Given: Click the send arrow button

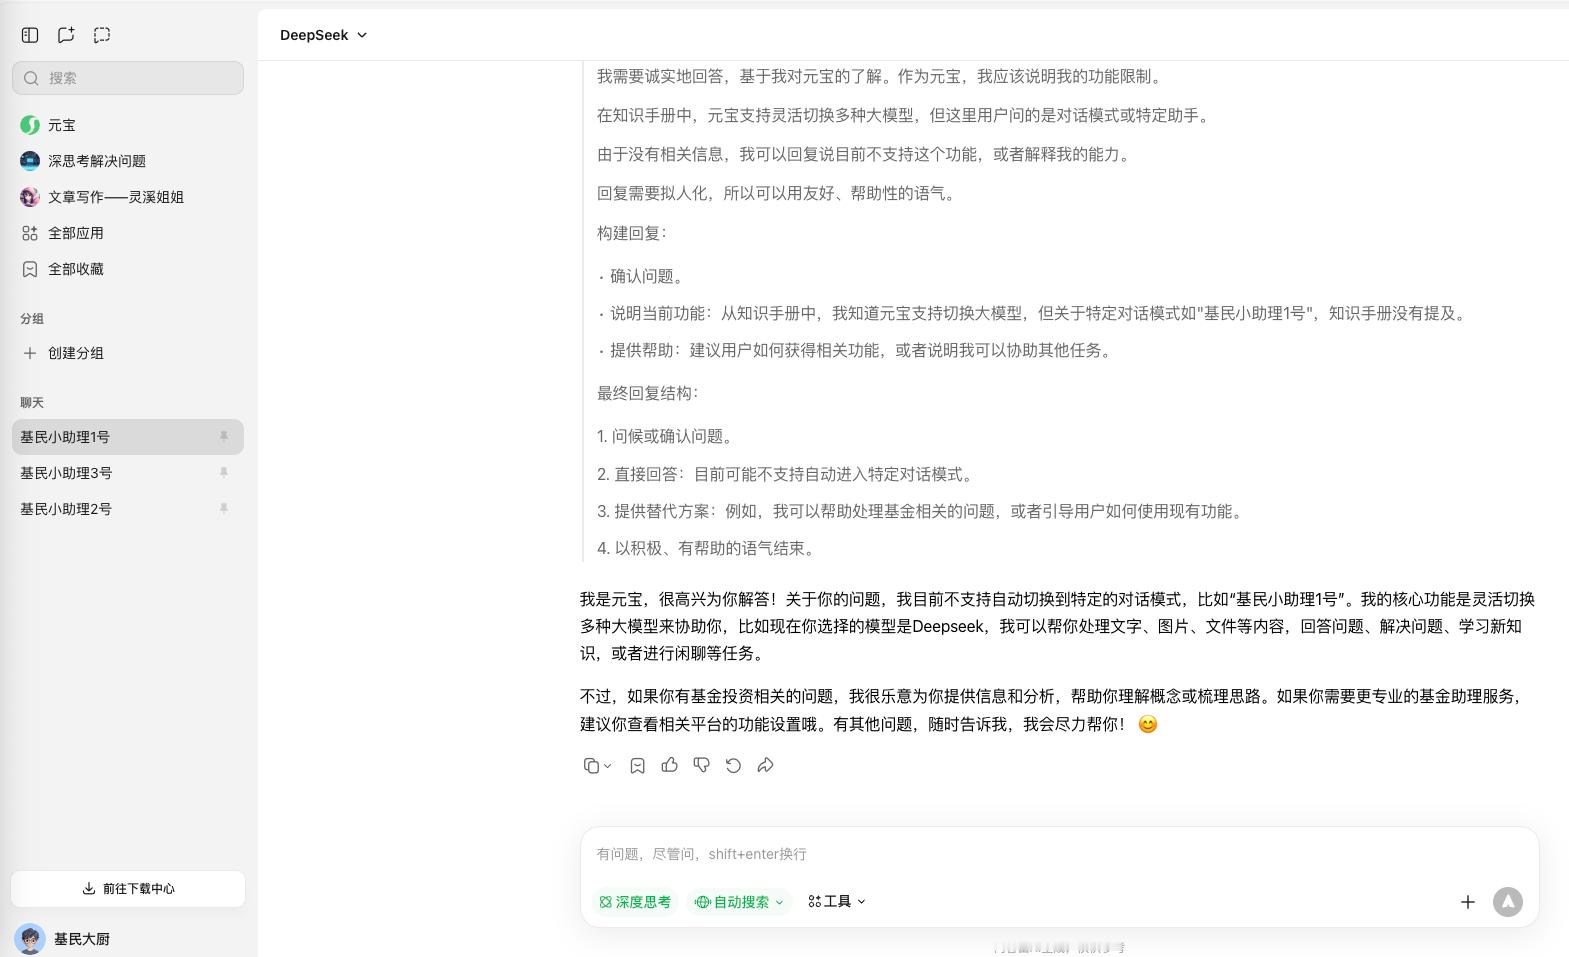Looking at the screenshot, I should 1508,902.
